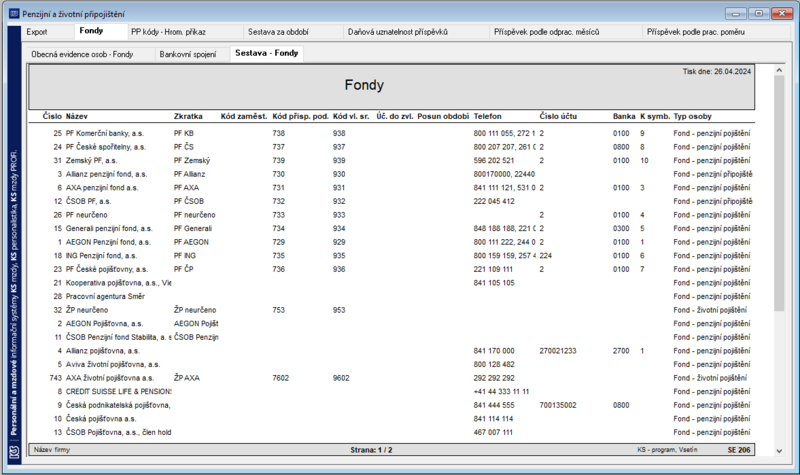Click the vertical scrollbar thumb
The height and width of the screenshot is (475, 800).
pyautogui.click(x=779, y=193)
